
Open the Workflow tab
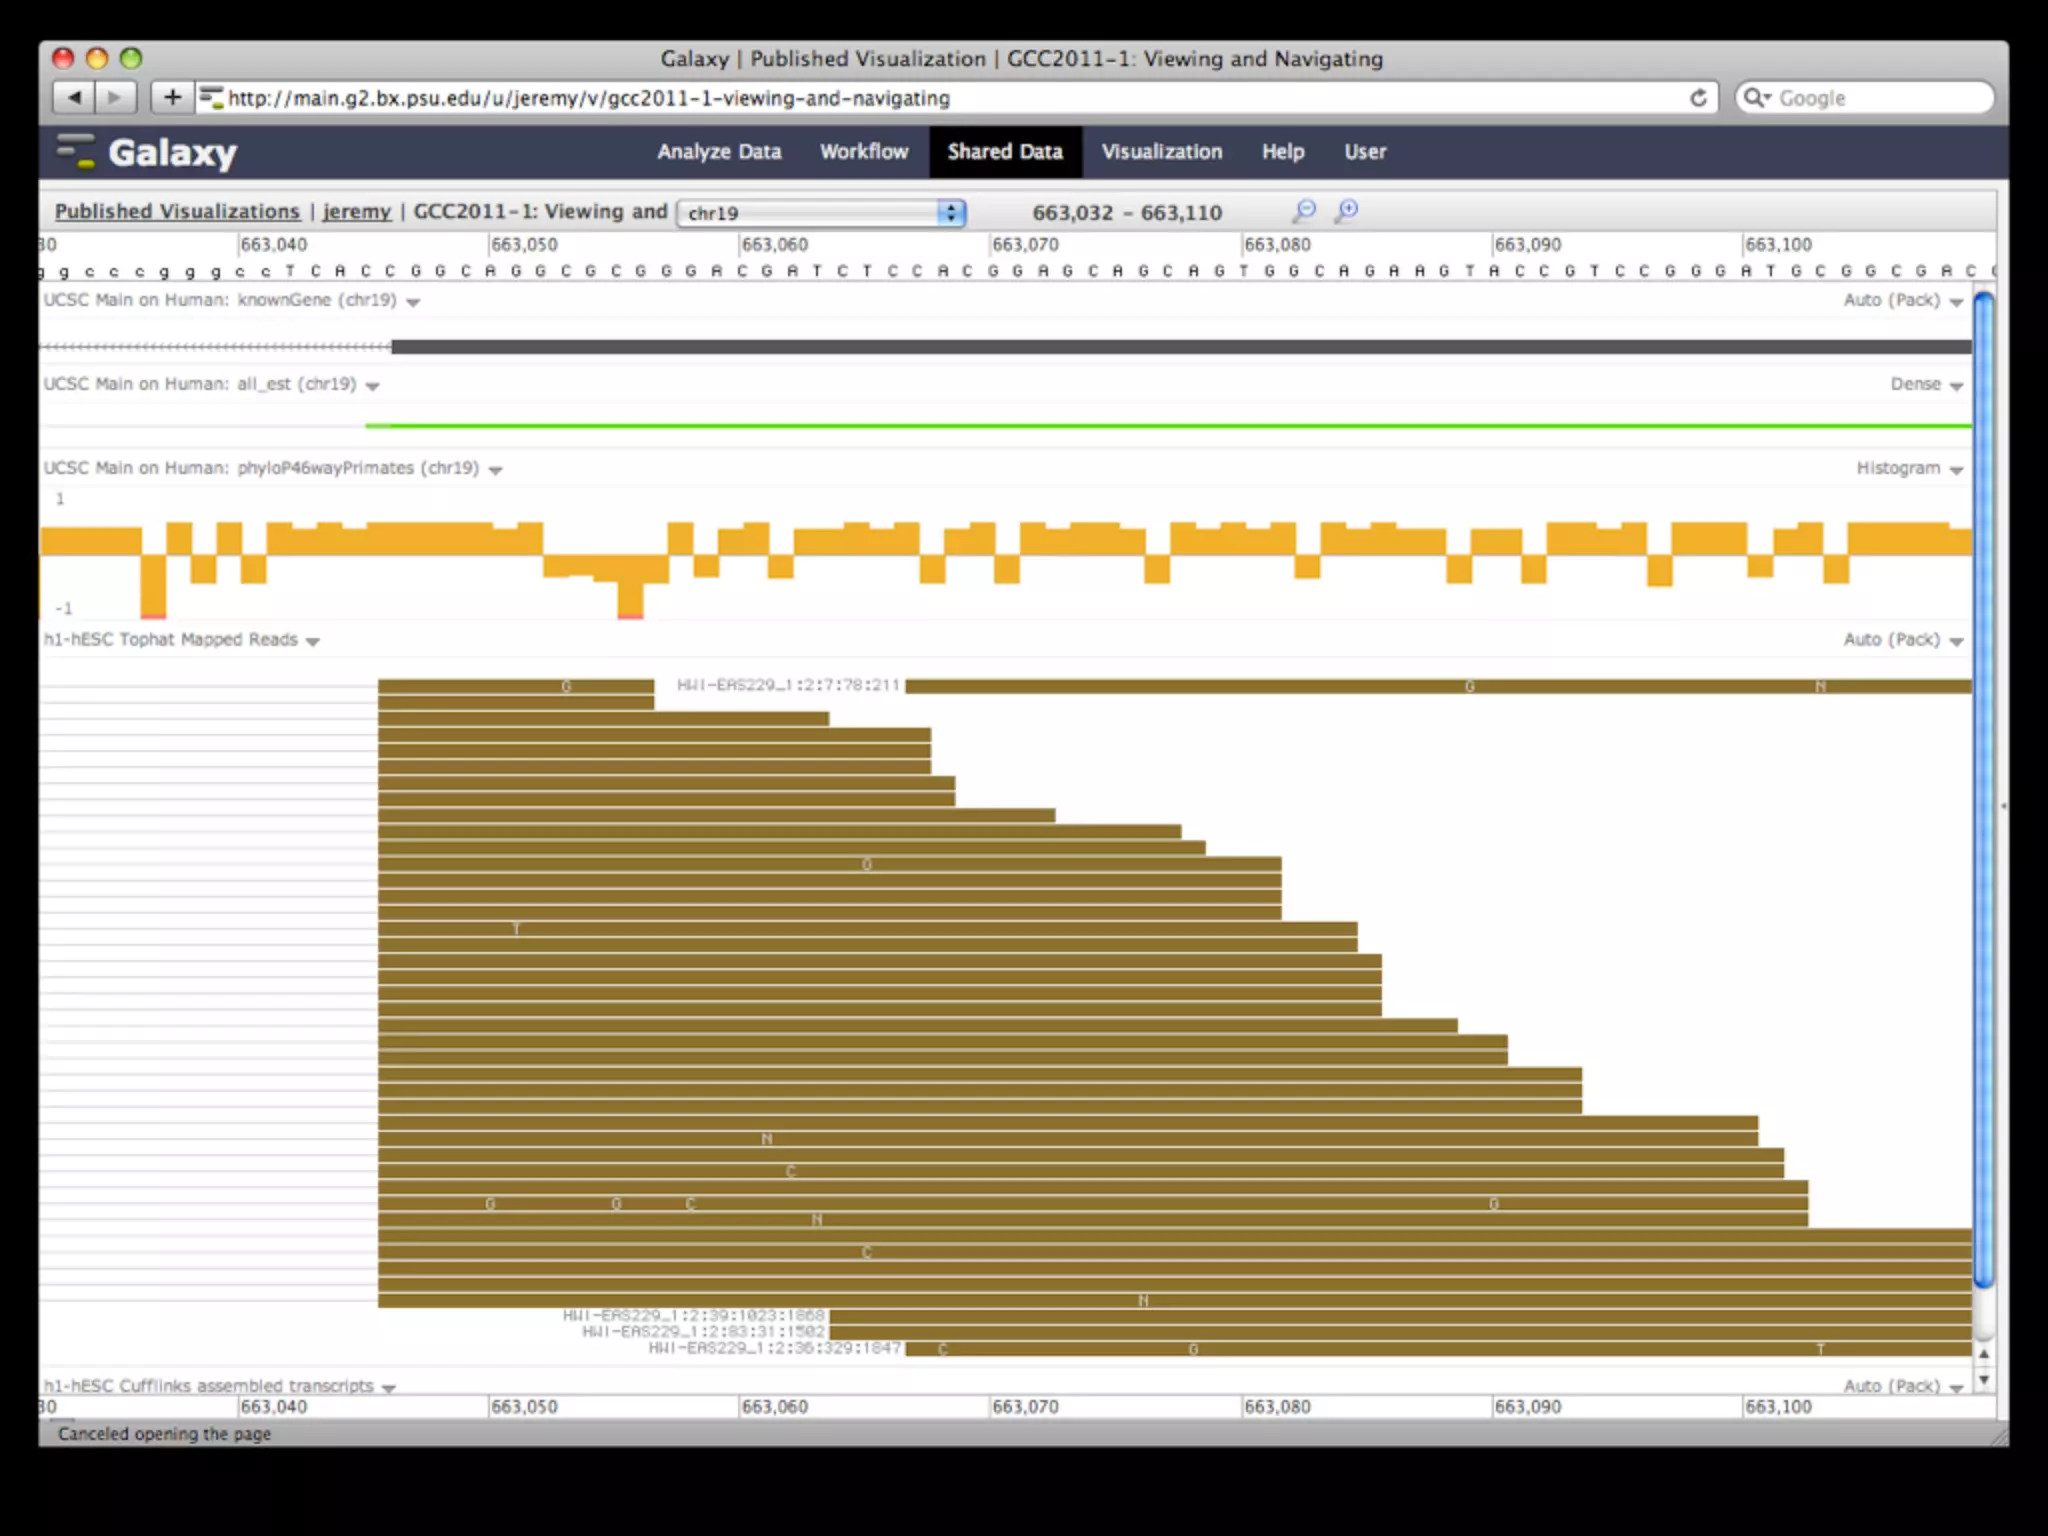(864, 152)
